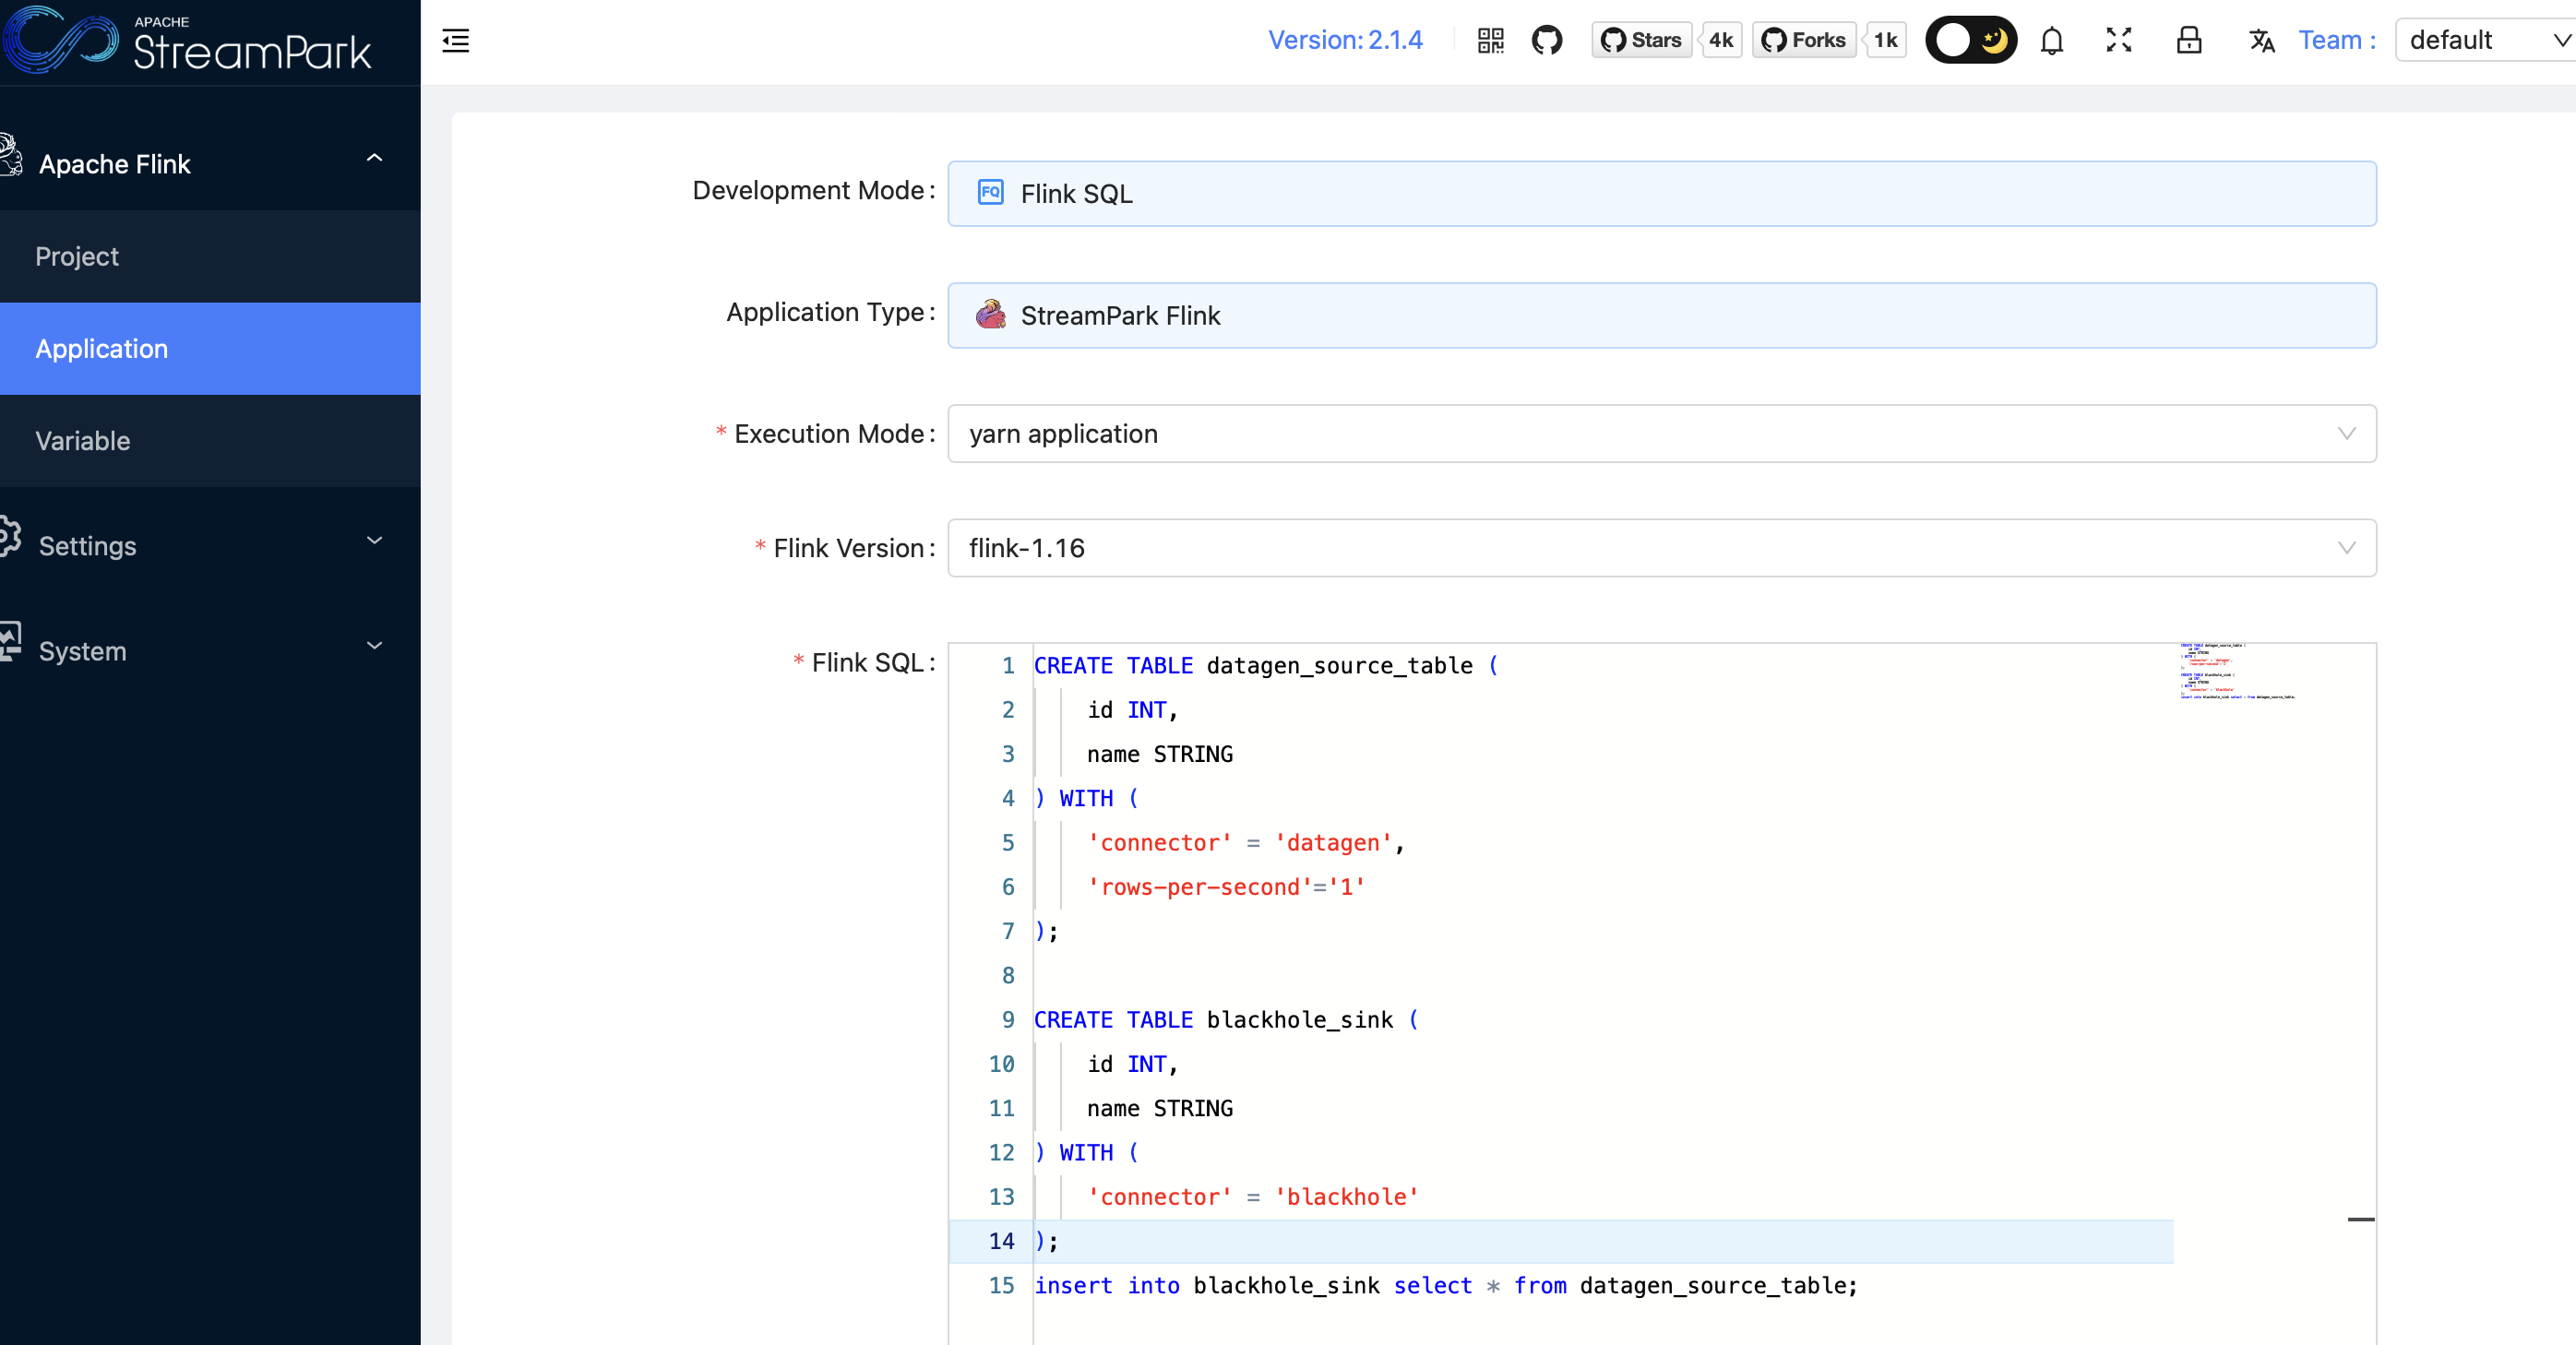The image size is (2576, 1345).
Task: Click the StreamPark logo
Action: click(188, 41)
